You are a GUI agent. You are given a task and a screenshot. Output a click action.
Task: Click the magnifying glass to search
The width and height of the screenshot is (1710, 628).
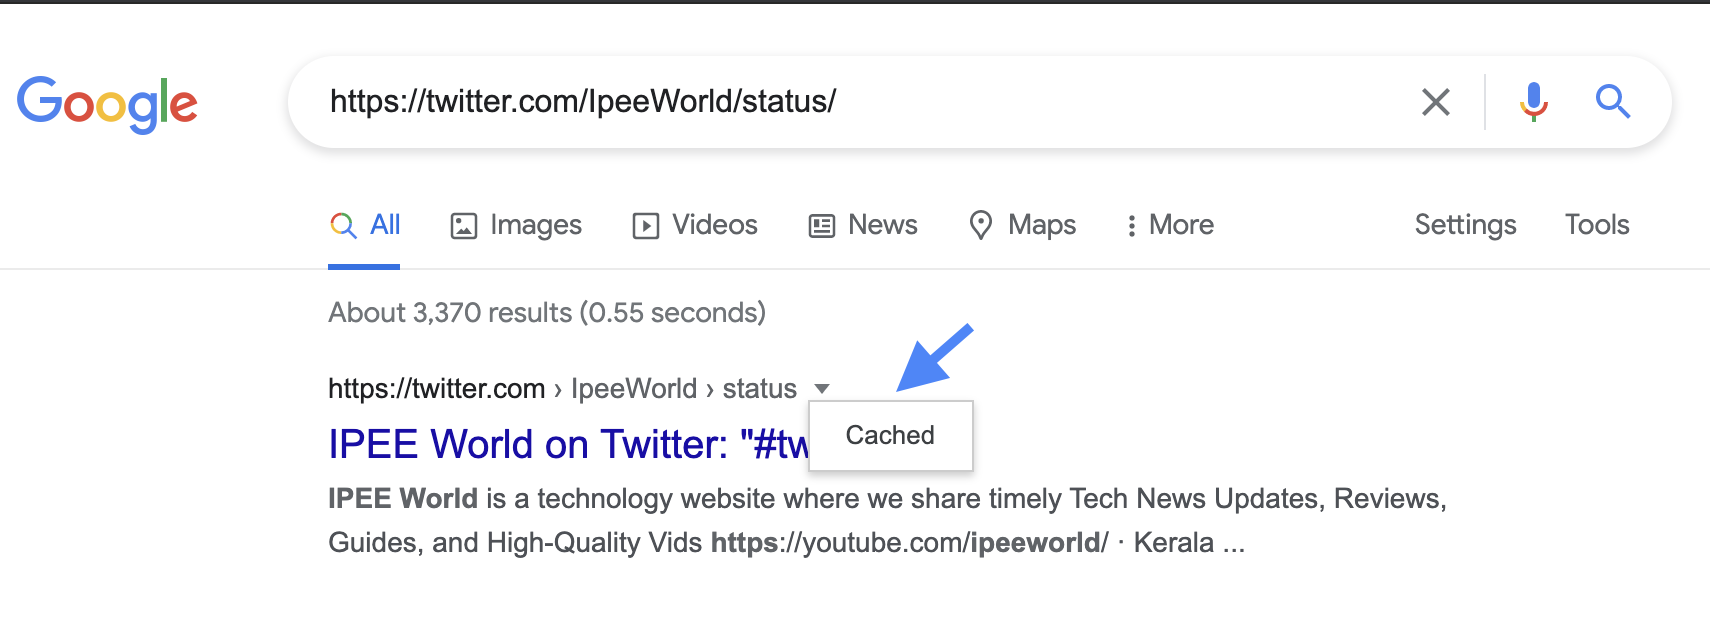tap(1613, 101)
